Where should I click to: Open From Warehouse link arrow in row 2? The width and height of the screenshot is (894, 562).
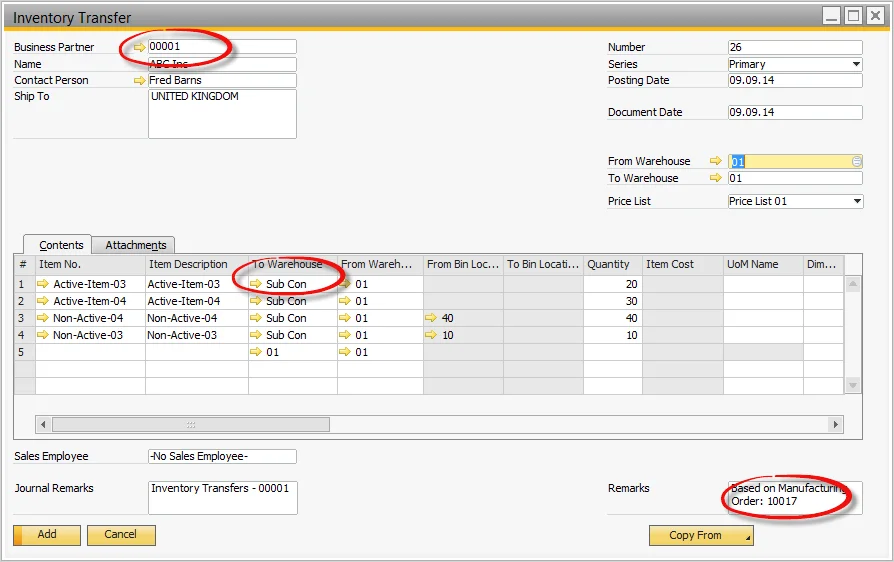click(345, 301)
